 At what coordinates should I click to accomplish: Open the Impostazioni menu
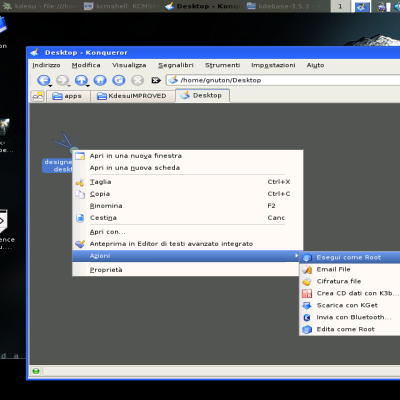point(273,65)
